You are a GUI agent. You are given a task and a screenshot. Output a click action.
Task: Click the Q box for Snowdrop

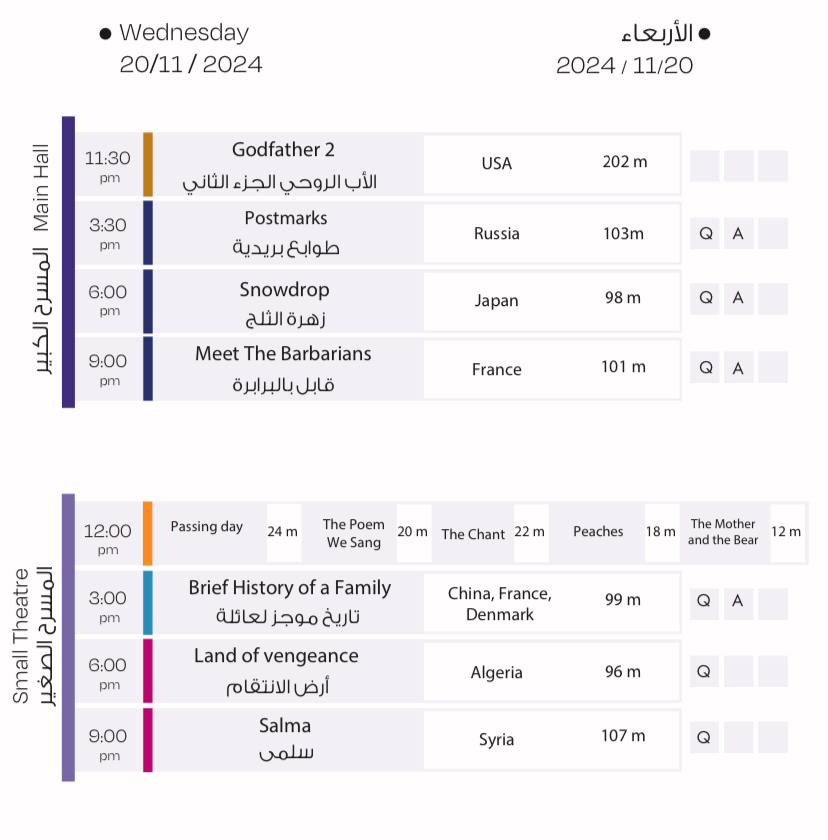point(706,298)
